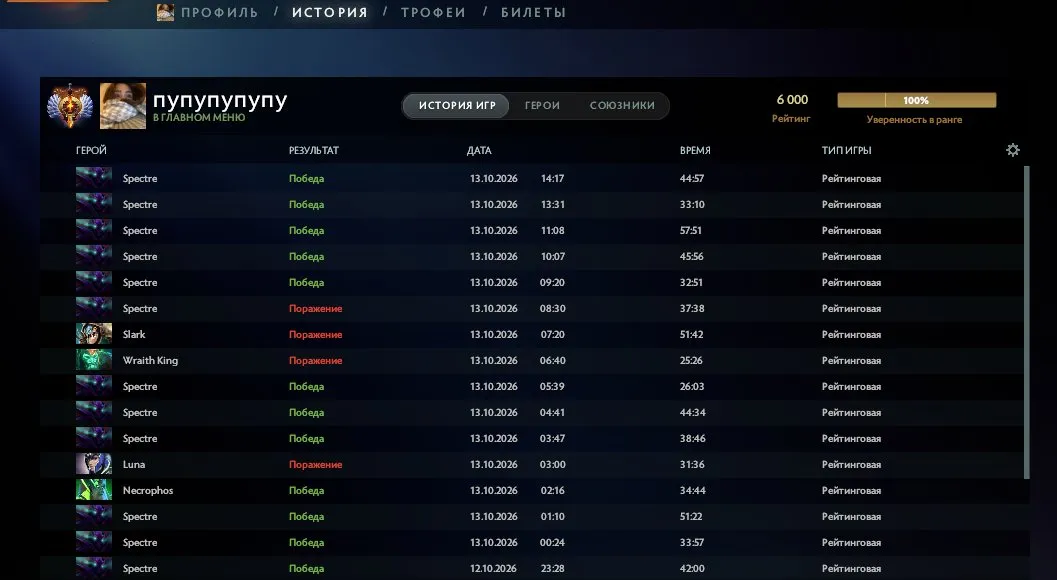Sort by the ТИП ИГРЫ column header
The image size is (1057, 580).
[x=847, y=150]
